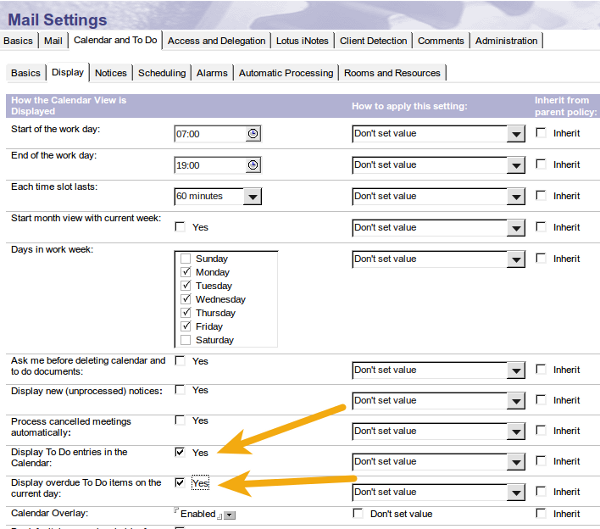Screen dimensions: 600x529
Task: Uncheck Monday in work week list
Action: click(x=186, y=272)
